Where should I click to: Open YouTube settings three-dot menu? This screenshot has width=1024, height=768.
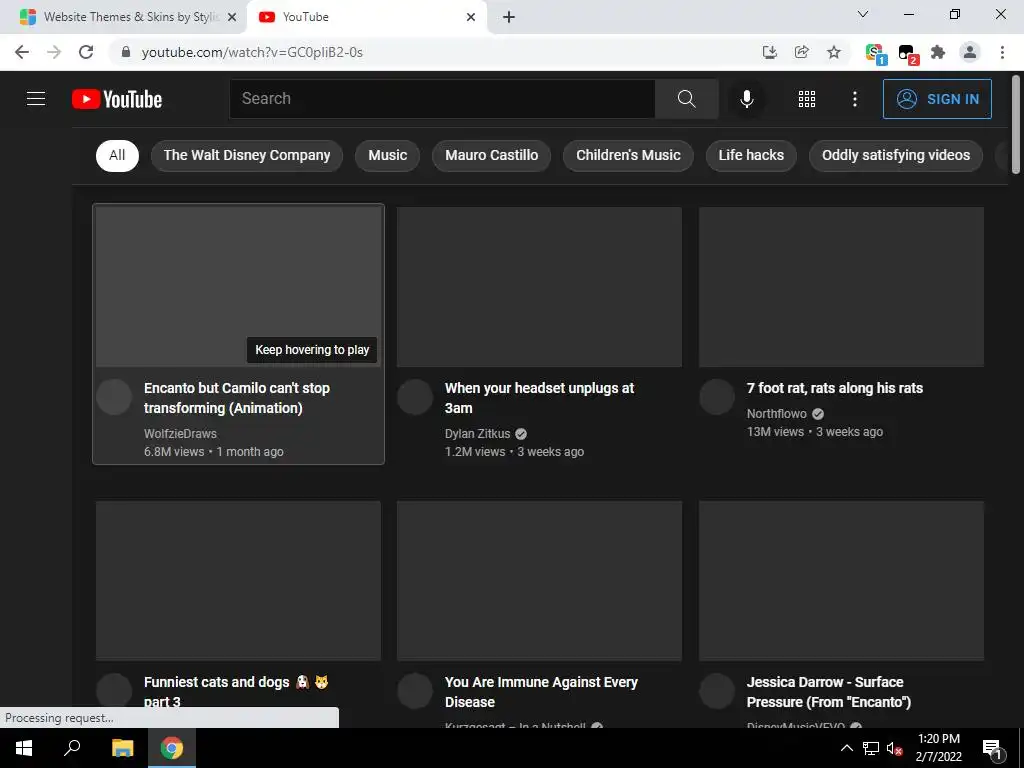[x=854, y=99]
